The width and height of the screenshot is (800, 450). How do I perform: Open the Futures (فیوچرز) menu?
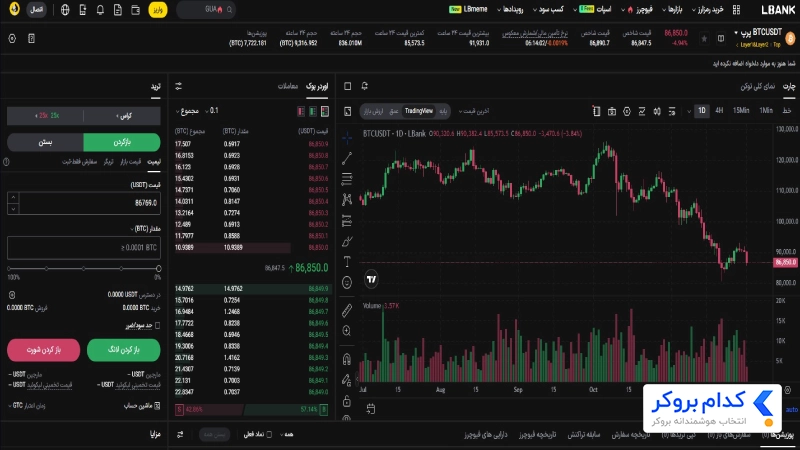pos(638,10)
